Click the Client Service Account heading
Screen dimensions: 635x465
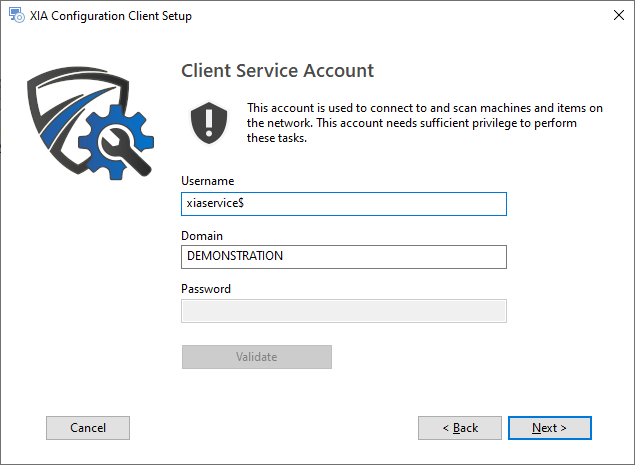click(277, 71)
